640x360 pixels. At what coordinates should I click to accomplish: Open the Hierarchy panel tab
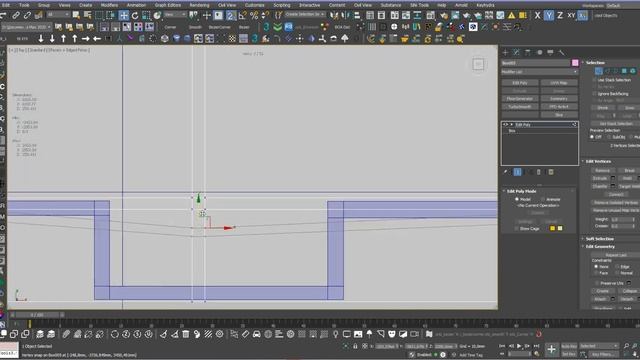click(x=528, y=52)
